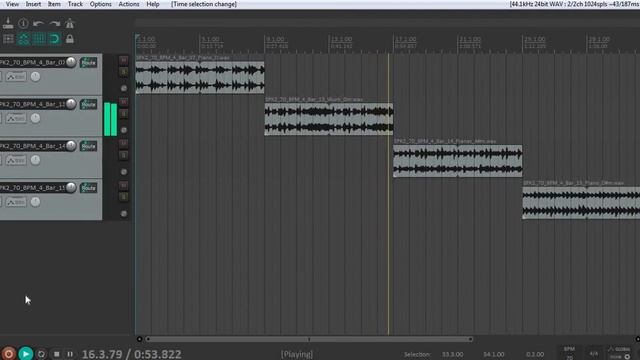The image size is (640, 360).
Task: Open the Help menu
Action: tap(153, 4)
